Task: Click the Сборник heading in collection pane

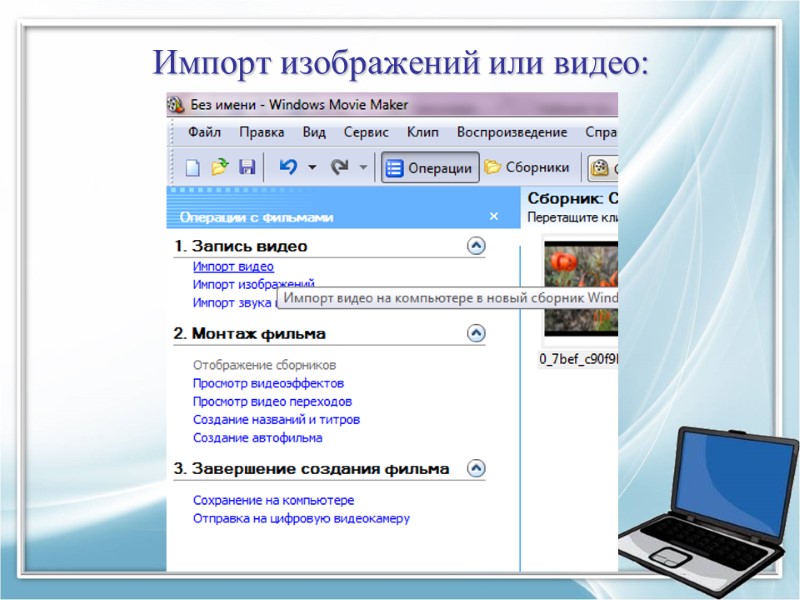Action: 572,198
